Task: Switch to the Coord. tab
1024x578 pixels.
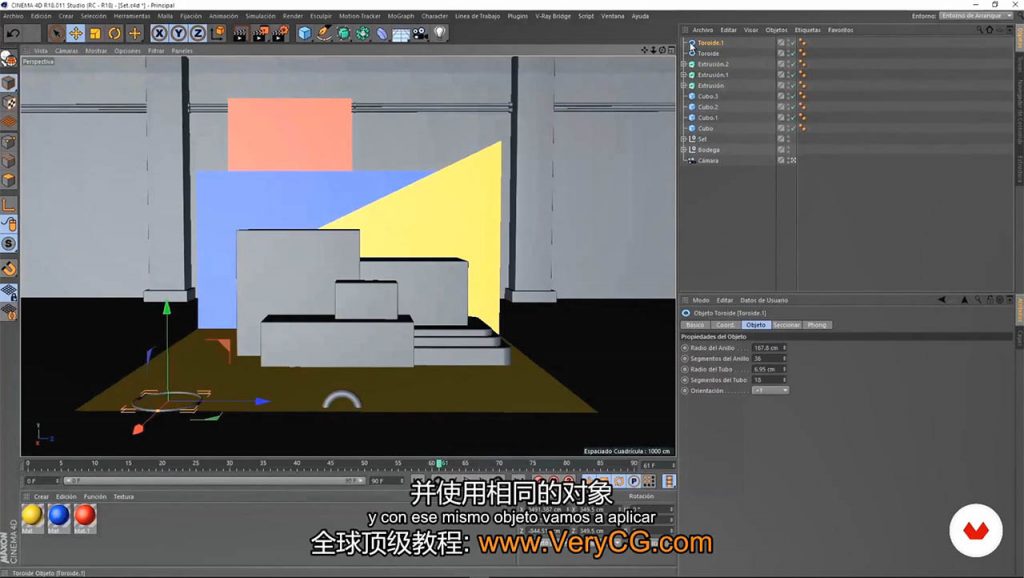Action: pyautogui.click(x=725, y=325)
